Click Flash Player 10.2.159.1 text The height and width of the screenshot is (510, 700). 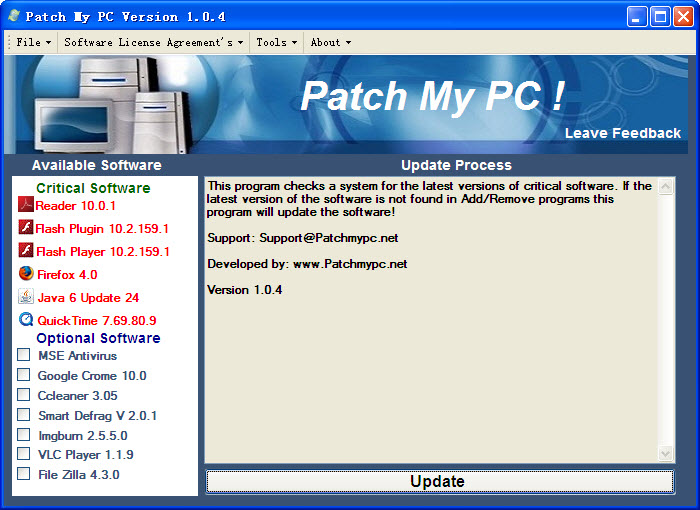point(103,252)
